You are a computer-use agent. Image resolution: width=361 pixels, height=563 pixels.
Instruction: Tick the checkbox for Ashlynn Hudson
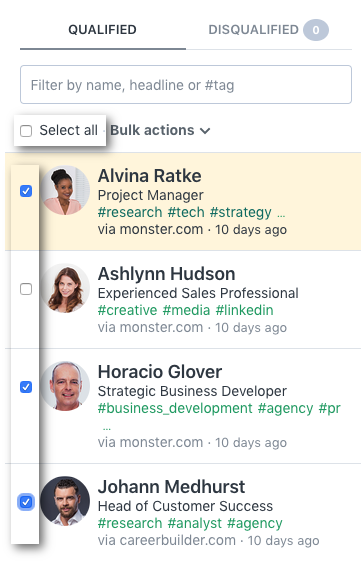(26, 289)
